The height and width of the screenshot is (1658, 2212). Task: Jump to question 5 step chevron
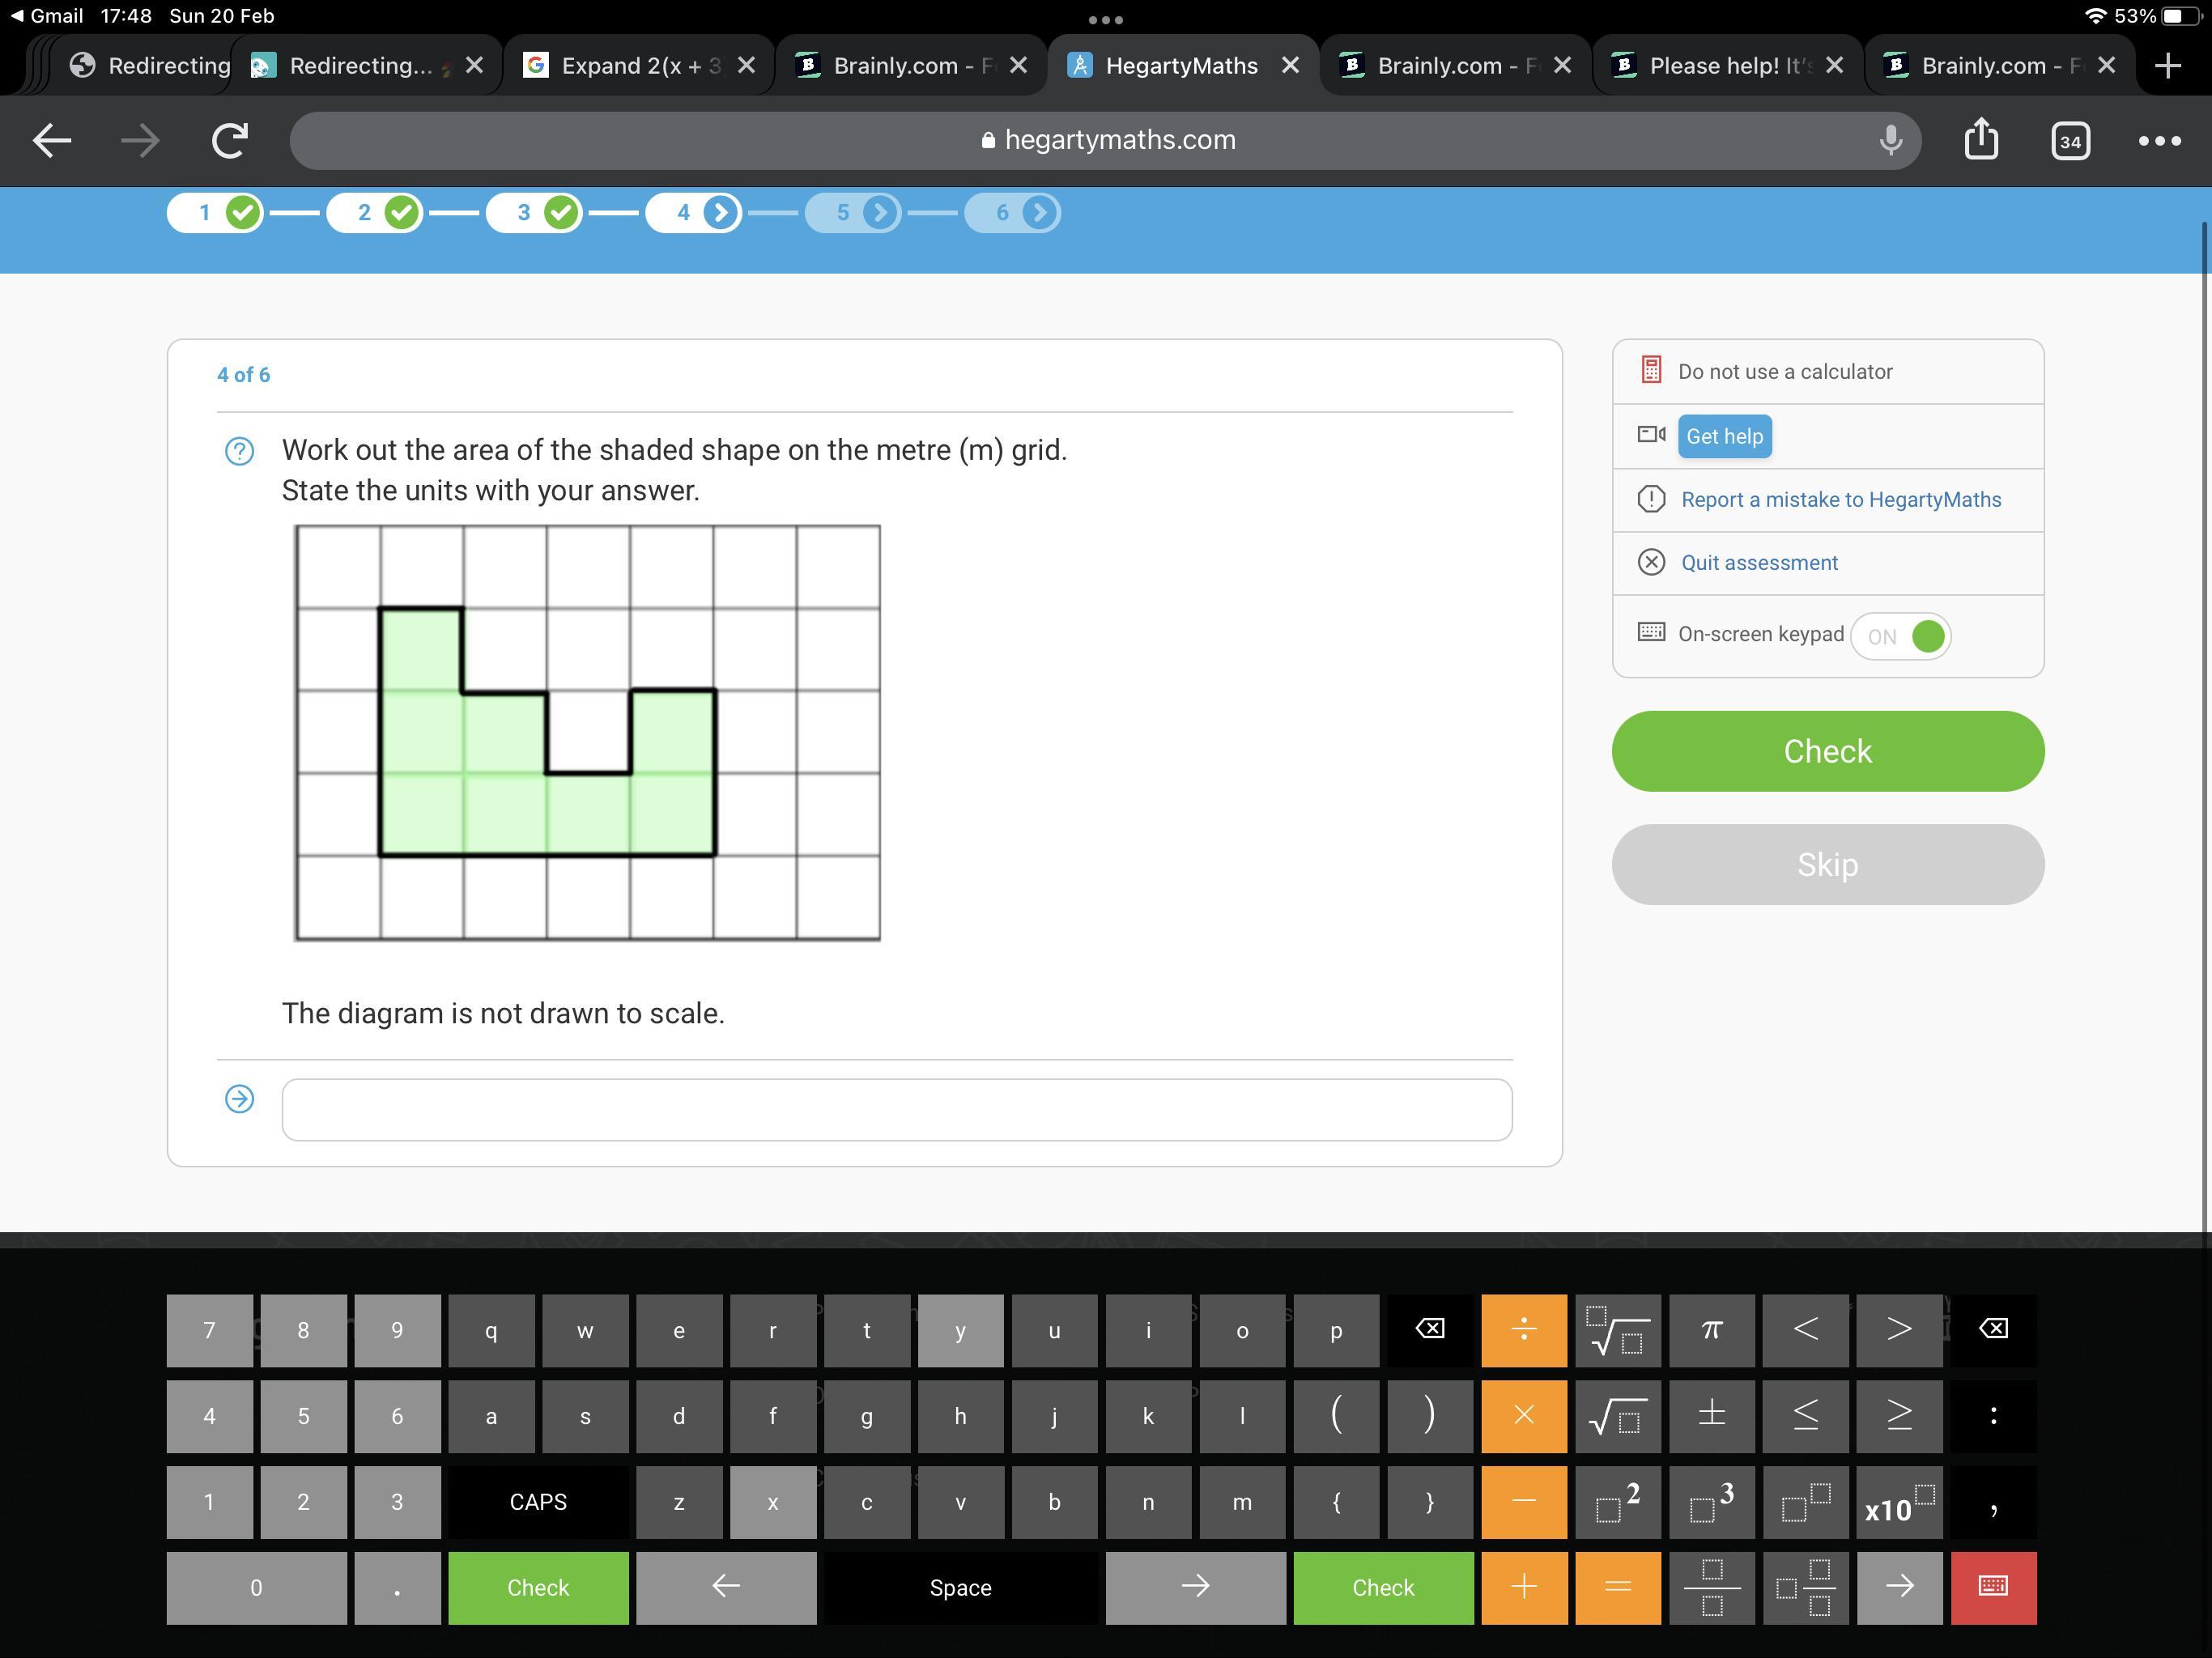[880, 213]
